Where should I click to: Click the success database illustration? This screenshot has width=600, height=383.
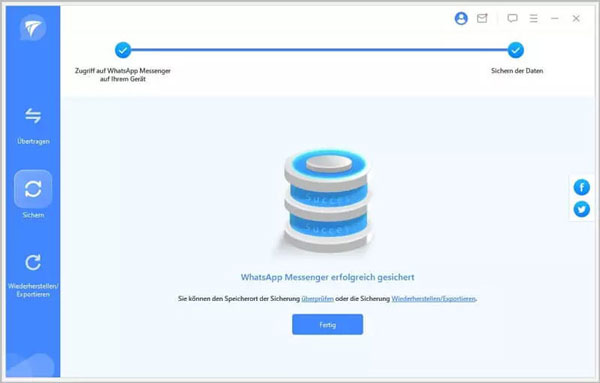point(327,201)
